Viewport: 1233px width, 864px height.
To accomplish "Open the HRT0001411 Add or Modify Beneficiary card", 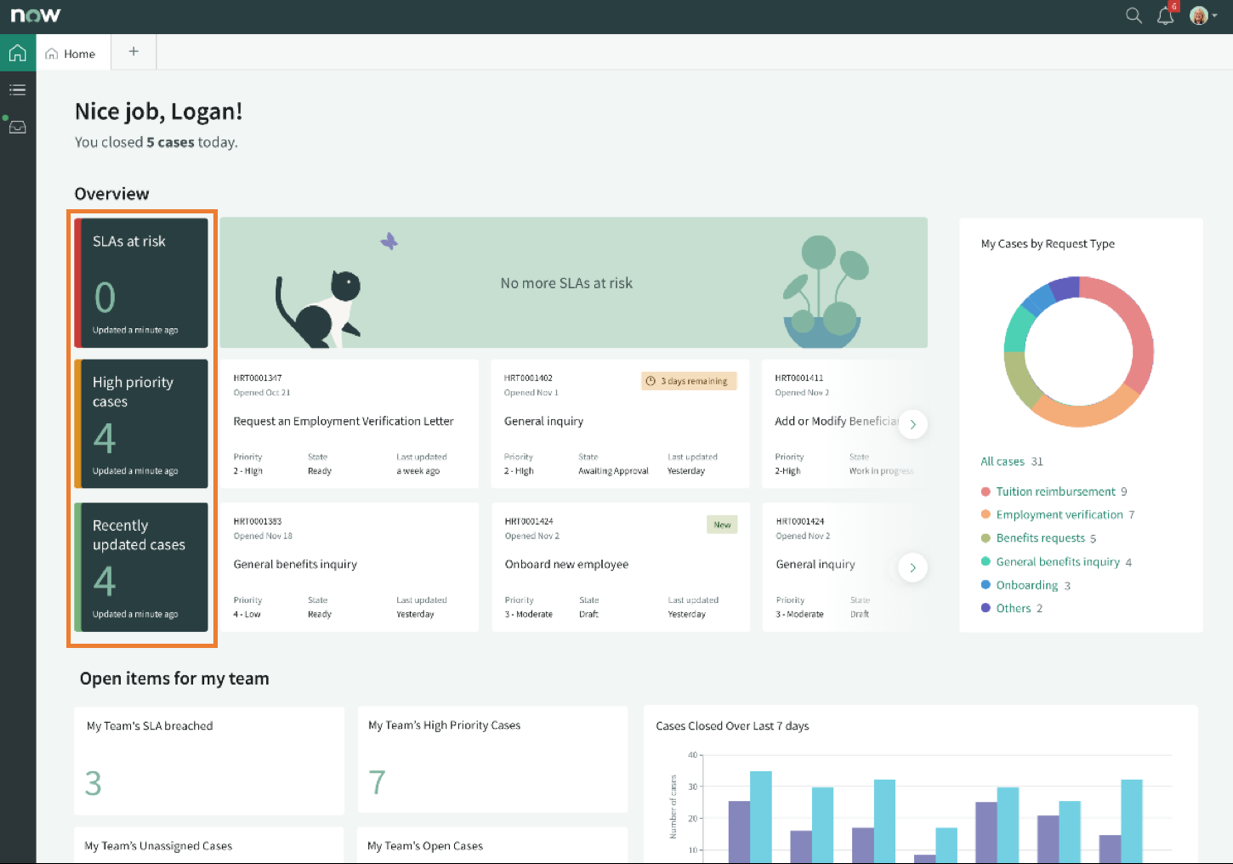I will pos(845,424).
